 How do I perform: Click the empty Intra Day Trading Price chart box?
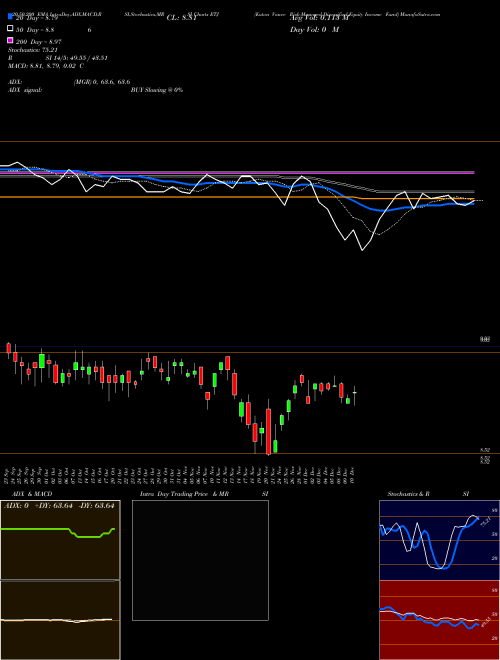200,560
